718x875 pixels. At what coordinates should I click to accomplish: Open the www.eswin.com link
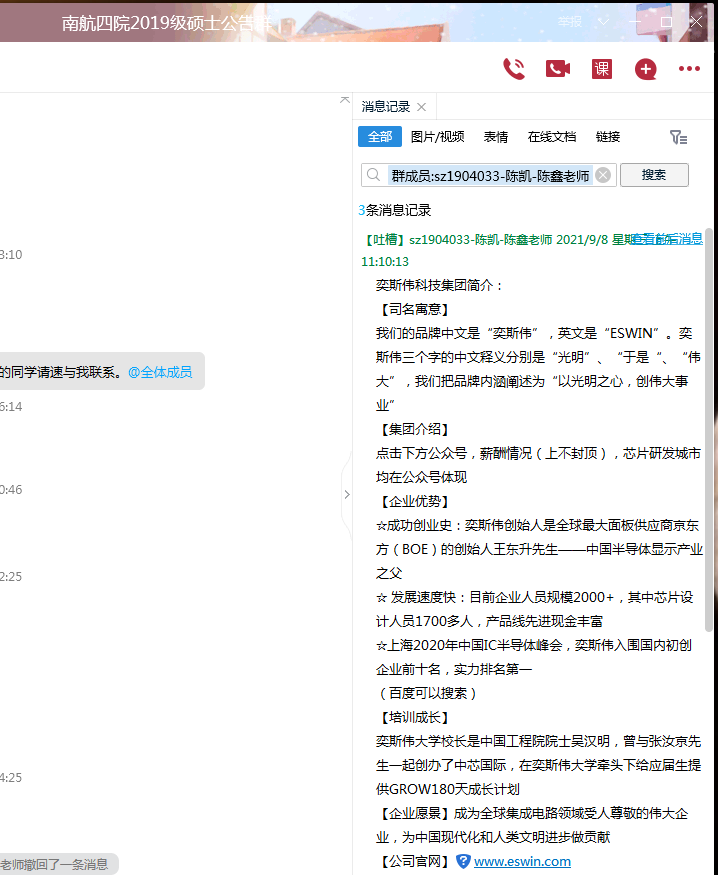[522, 862]
